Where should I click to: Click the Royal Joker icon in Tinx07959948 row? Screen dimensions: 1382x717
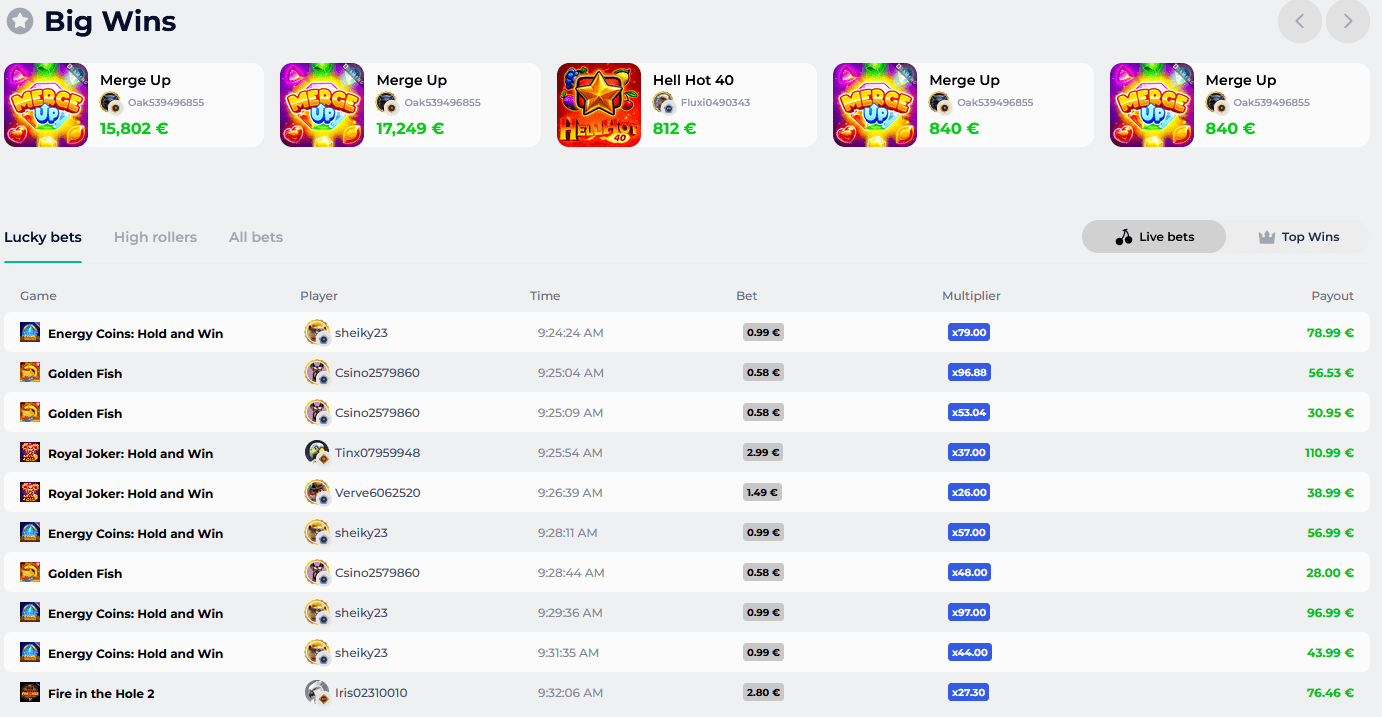click(30, 452)
